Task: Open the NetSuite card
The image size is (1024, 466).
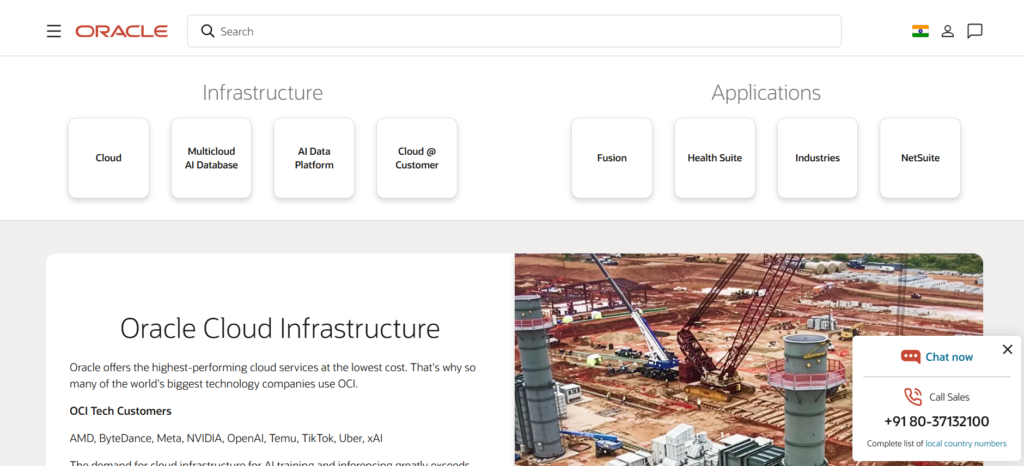Action: pyautogui.click(x=920, y=158)
